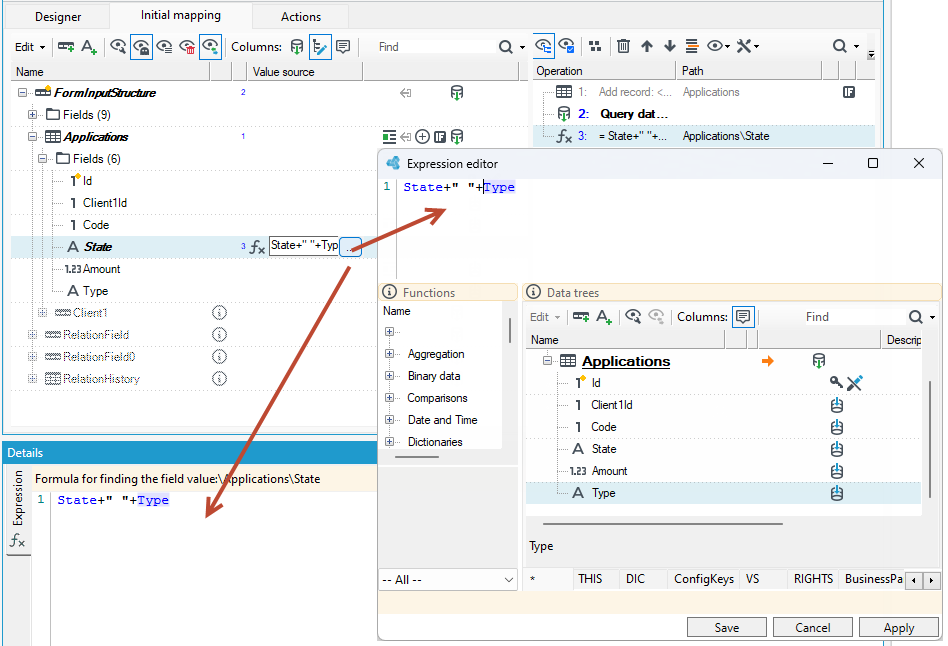Click the IF condition icon on the Add record row
The image size is (948, 646).
pos(849,92)
